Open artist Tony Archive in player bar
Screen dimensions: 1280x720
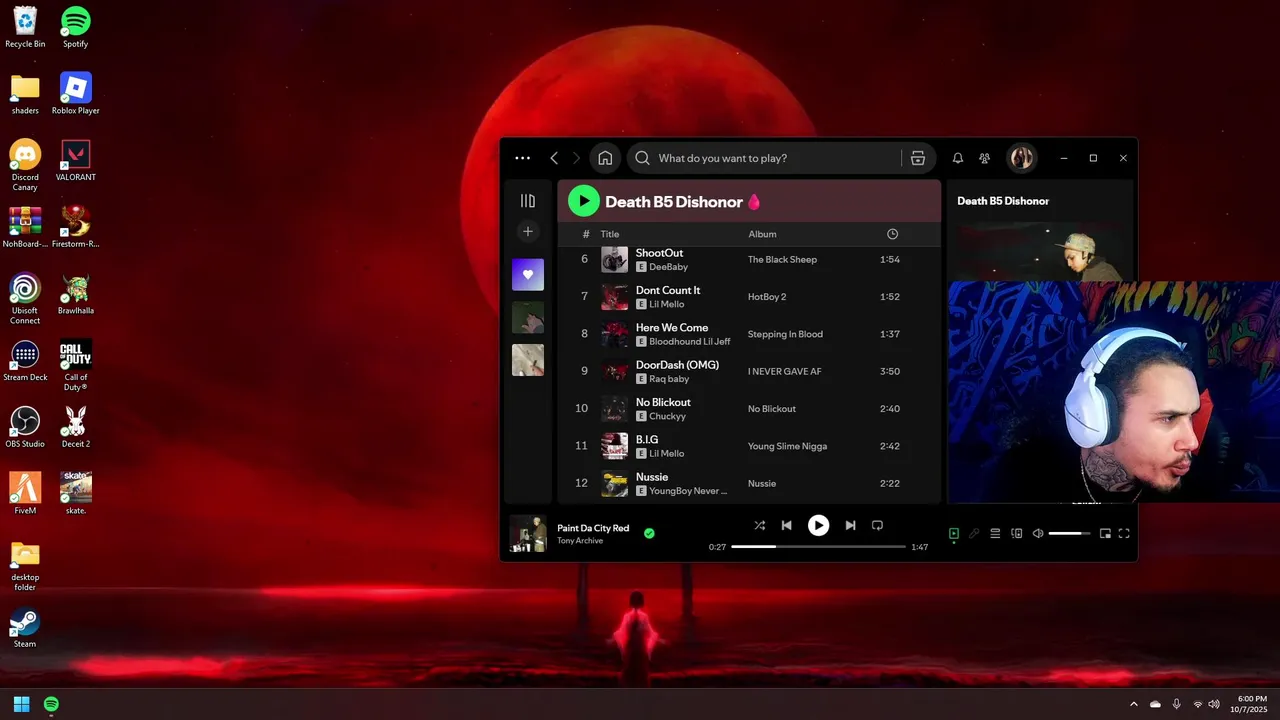(x=580, y=541)
